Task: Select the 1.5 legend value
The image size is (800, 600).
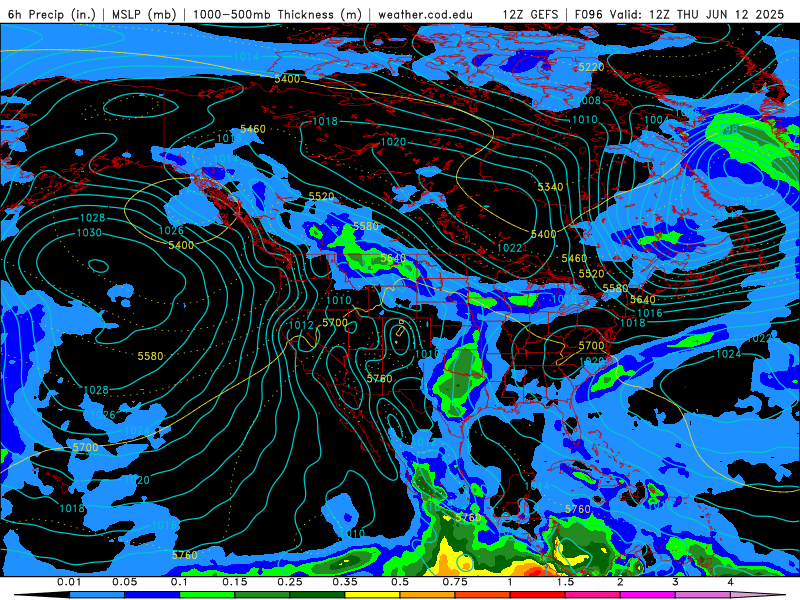Action: pyautogui.click(x=565, y=582)
